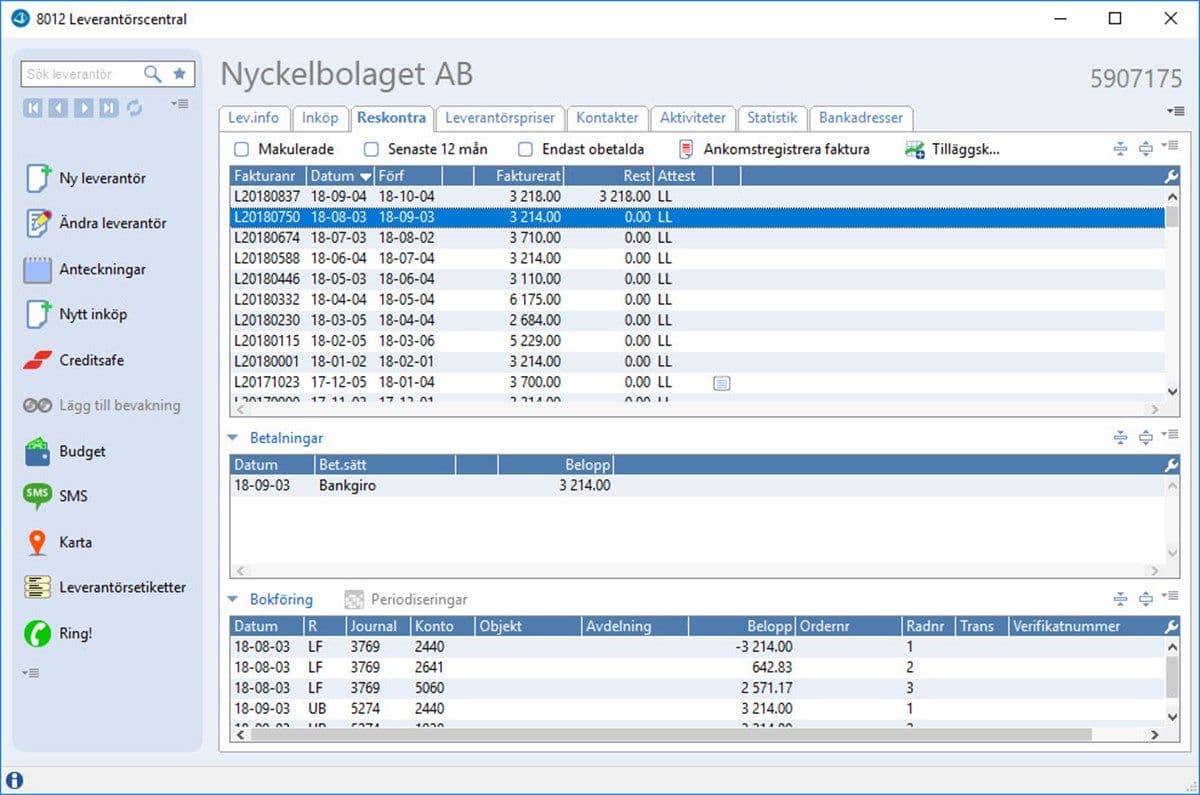Click Periodiseringar button

click(406, 600)
